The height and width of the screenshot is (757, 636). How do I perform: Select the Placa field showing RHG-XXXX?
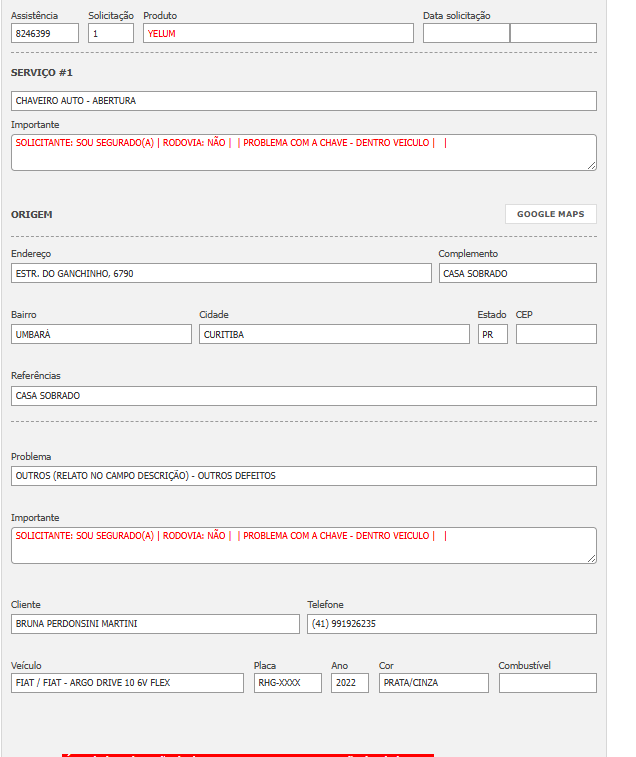tap(287, 683)
